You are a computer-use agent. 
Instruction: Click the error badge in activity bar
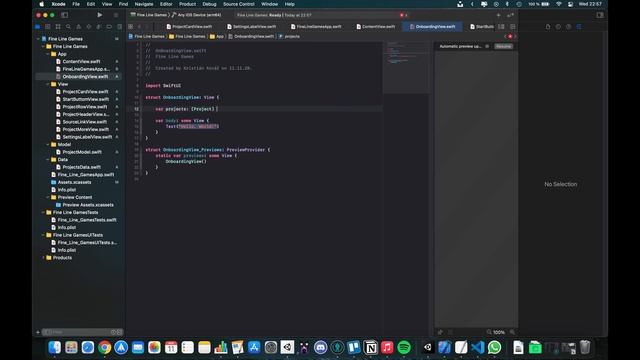[x=403, y=15]
